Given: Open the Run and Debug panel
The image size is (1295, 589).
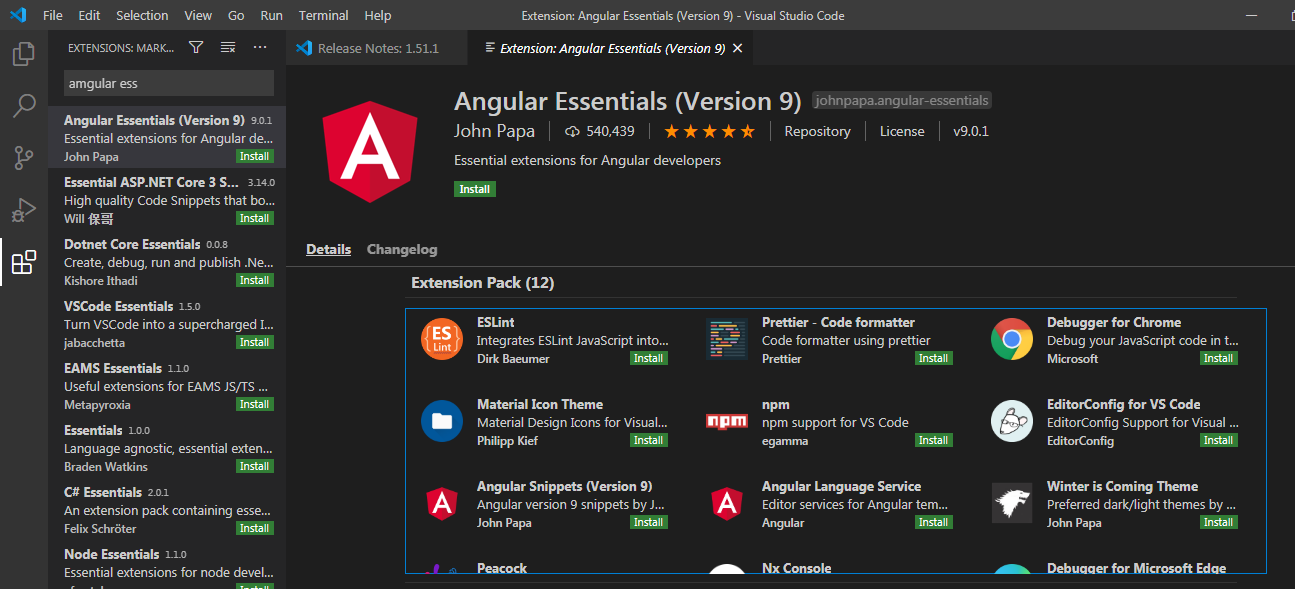Looking at the screenshot, I should tap(22, 209).
